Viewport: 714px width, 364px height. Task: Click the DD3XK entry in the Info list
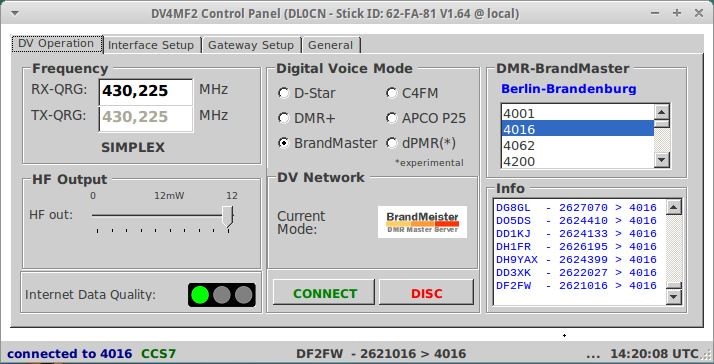(x=576, y=273)
